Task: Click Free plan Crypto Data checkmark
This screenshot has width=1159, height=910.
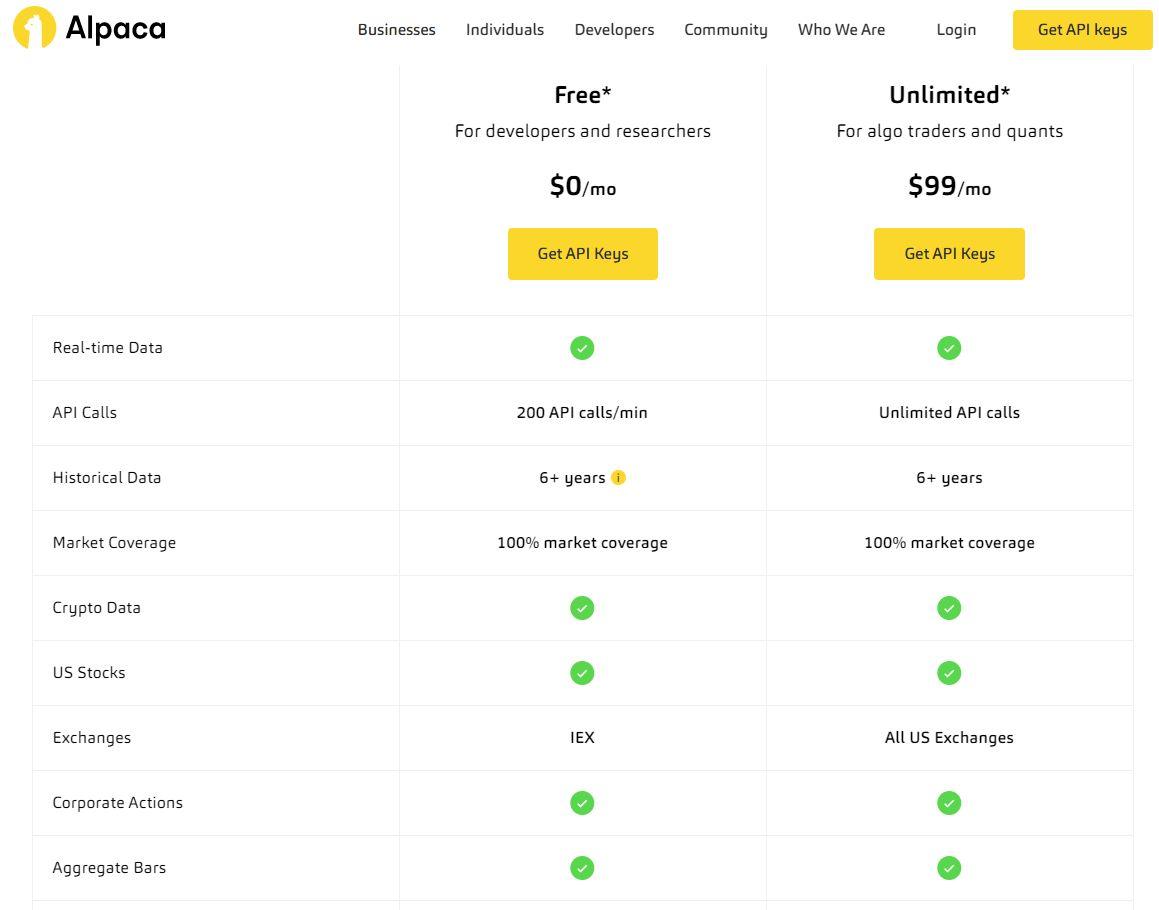Action: (582, 608)
